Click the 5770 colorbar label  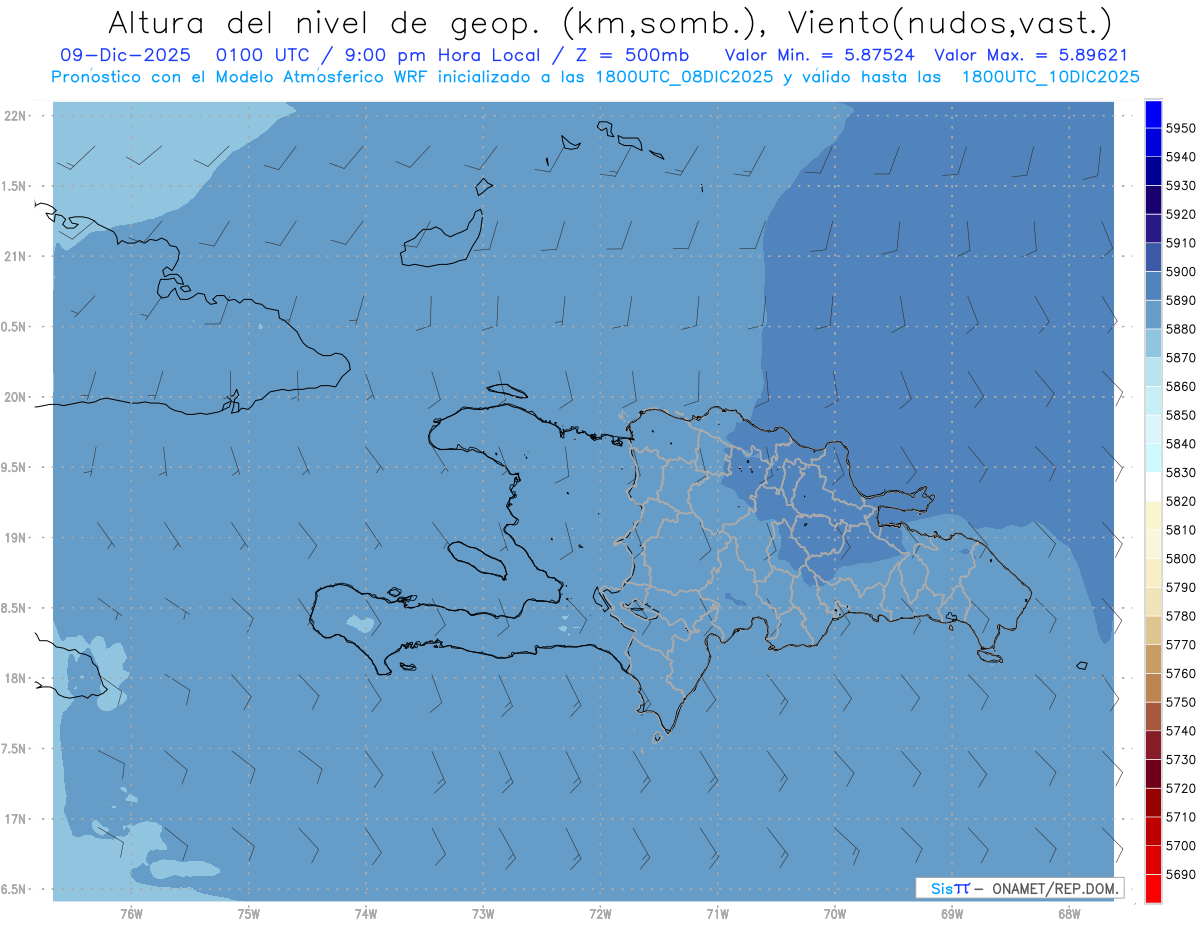pos(1181,645)
